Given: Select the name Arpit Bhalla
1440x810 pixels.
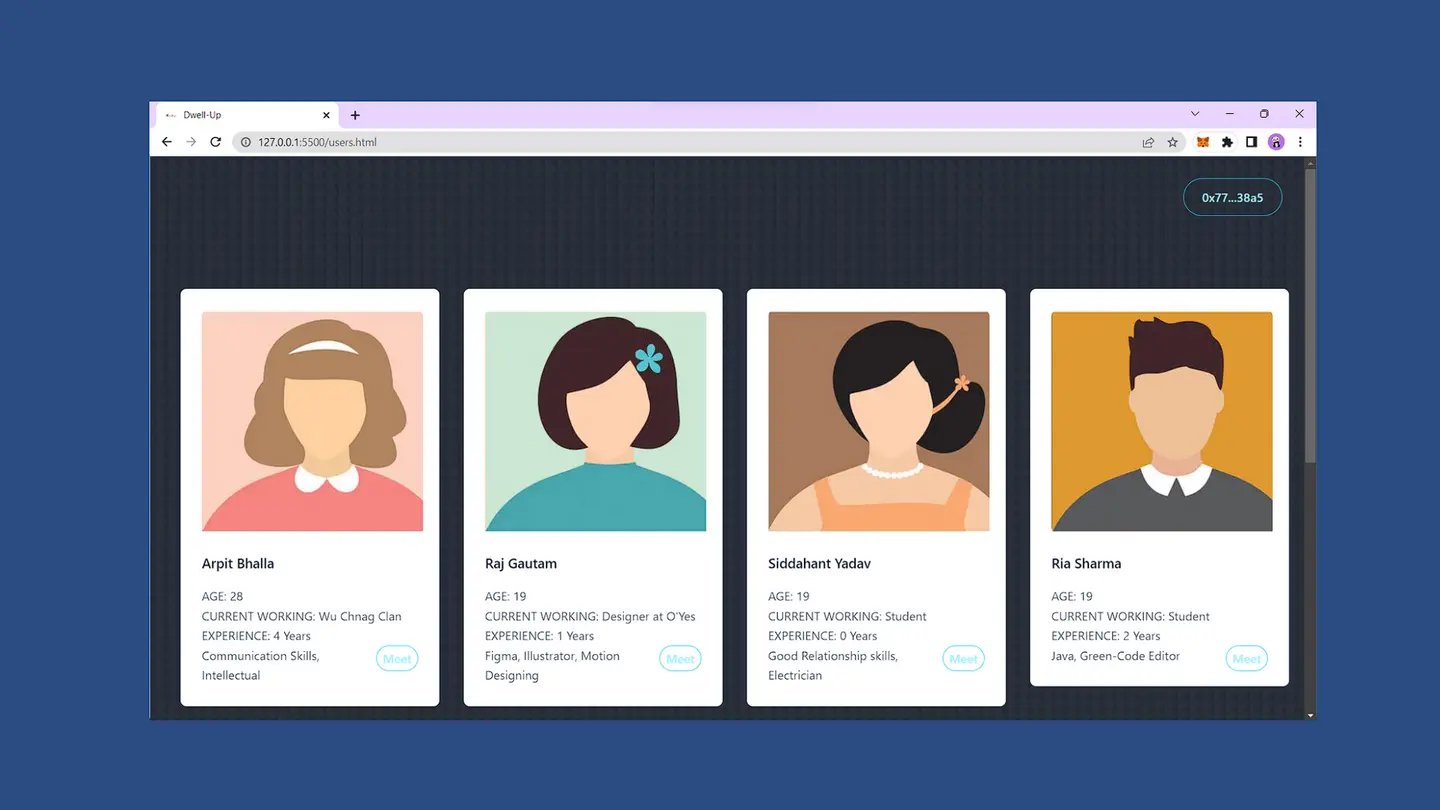Looking at the screenshot, I should (x=238, y=564).
